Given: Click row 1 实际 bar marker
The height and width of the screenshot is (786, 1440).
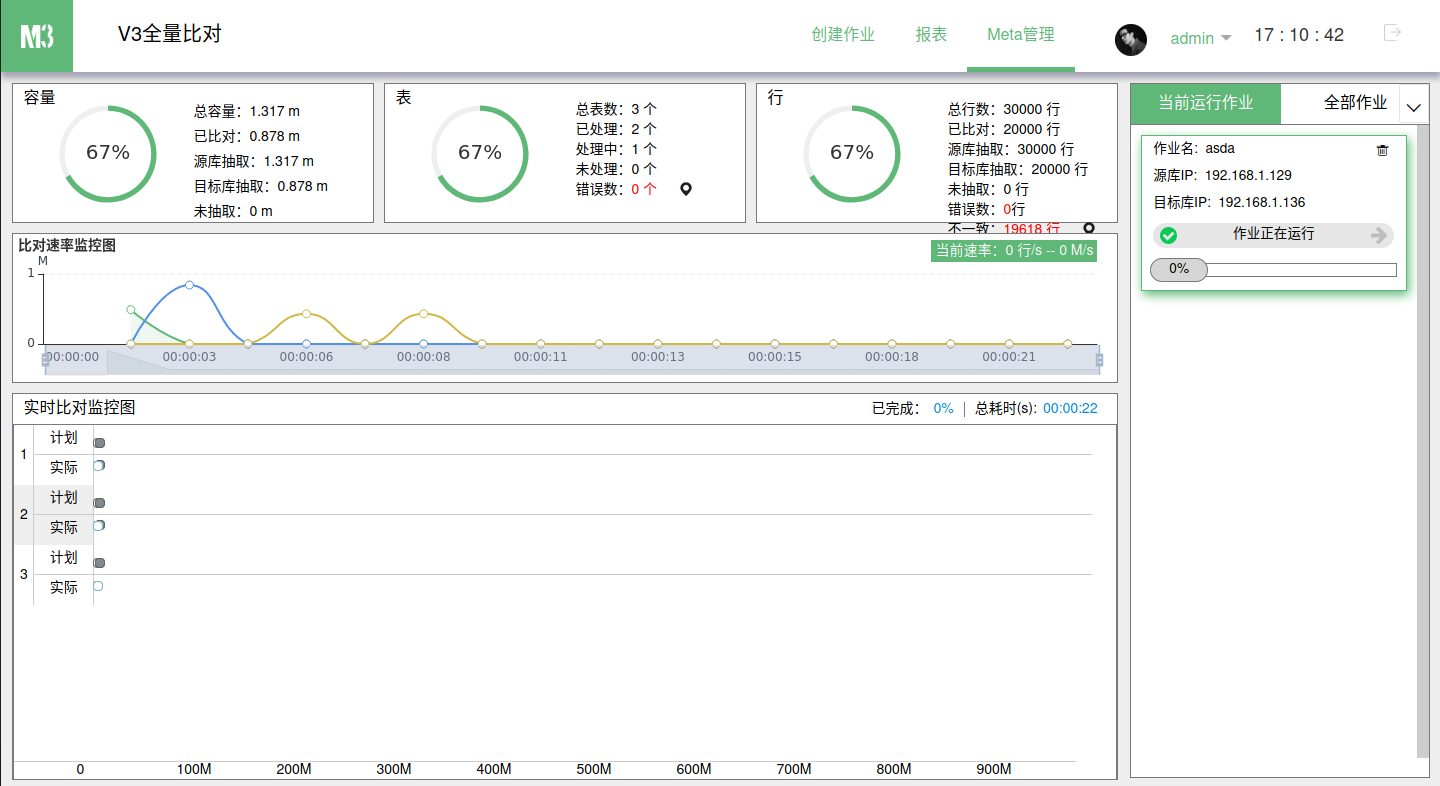Looking at the screenshot, I should coord(99,466).
